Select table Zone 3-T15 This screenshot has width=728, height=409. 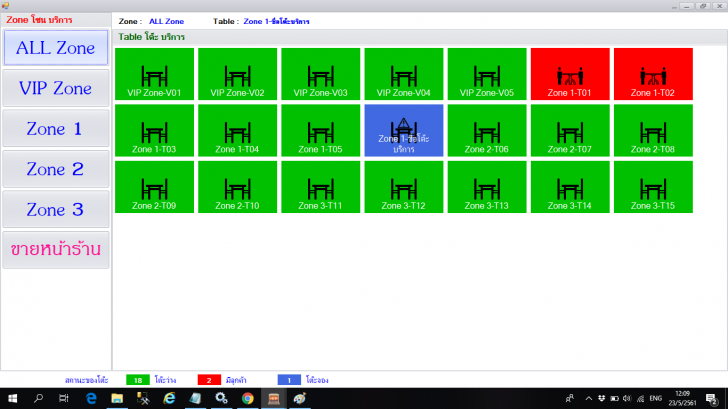tap(653, 187)
